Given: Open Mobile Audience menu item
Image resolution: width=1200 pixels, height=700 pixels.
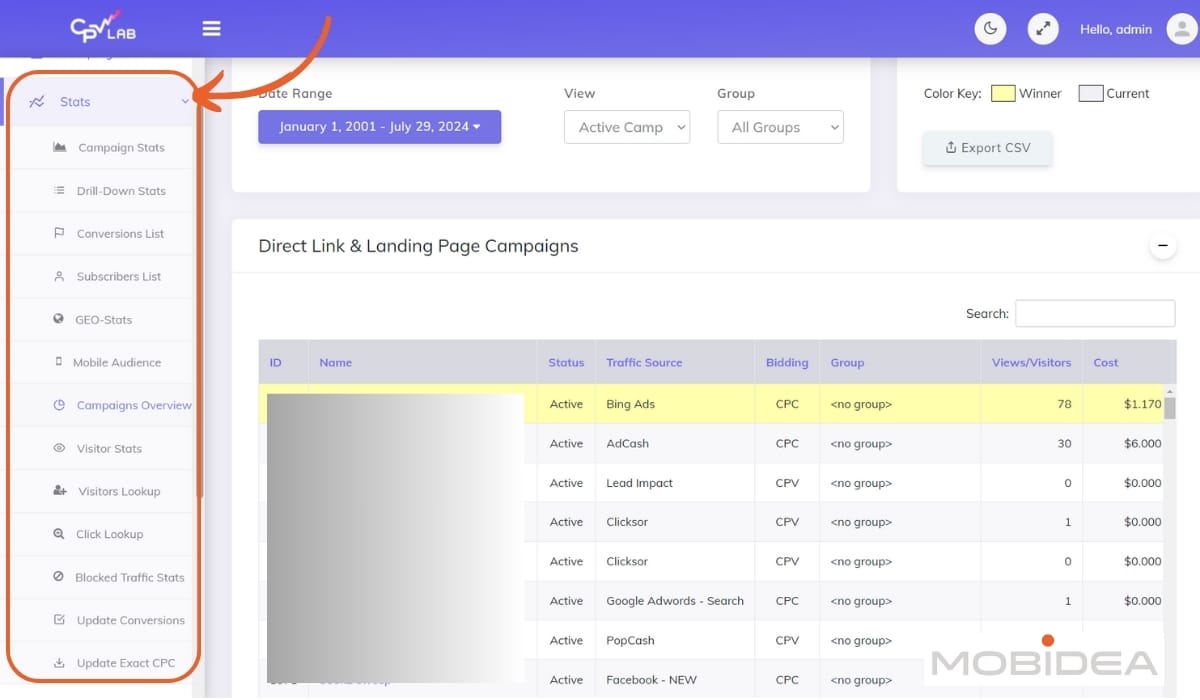Looking at the screenshot, I should (x=117, y=362).
